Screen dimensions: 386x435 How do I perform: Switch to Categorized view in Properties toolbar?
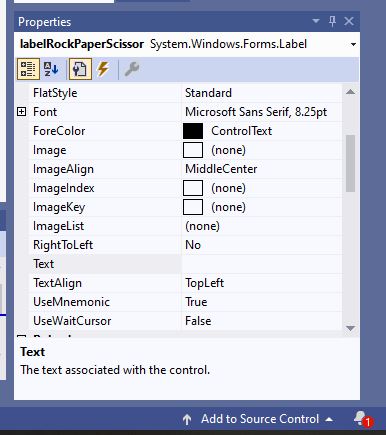pyautogui.click(x=28, y=69)
